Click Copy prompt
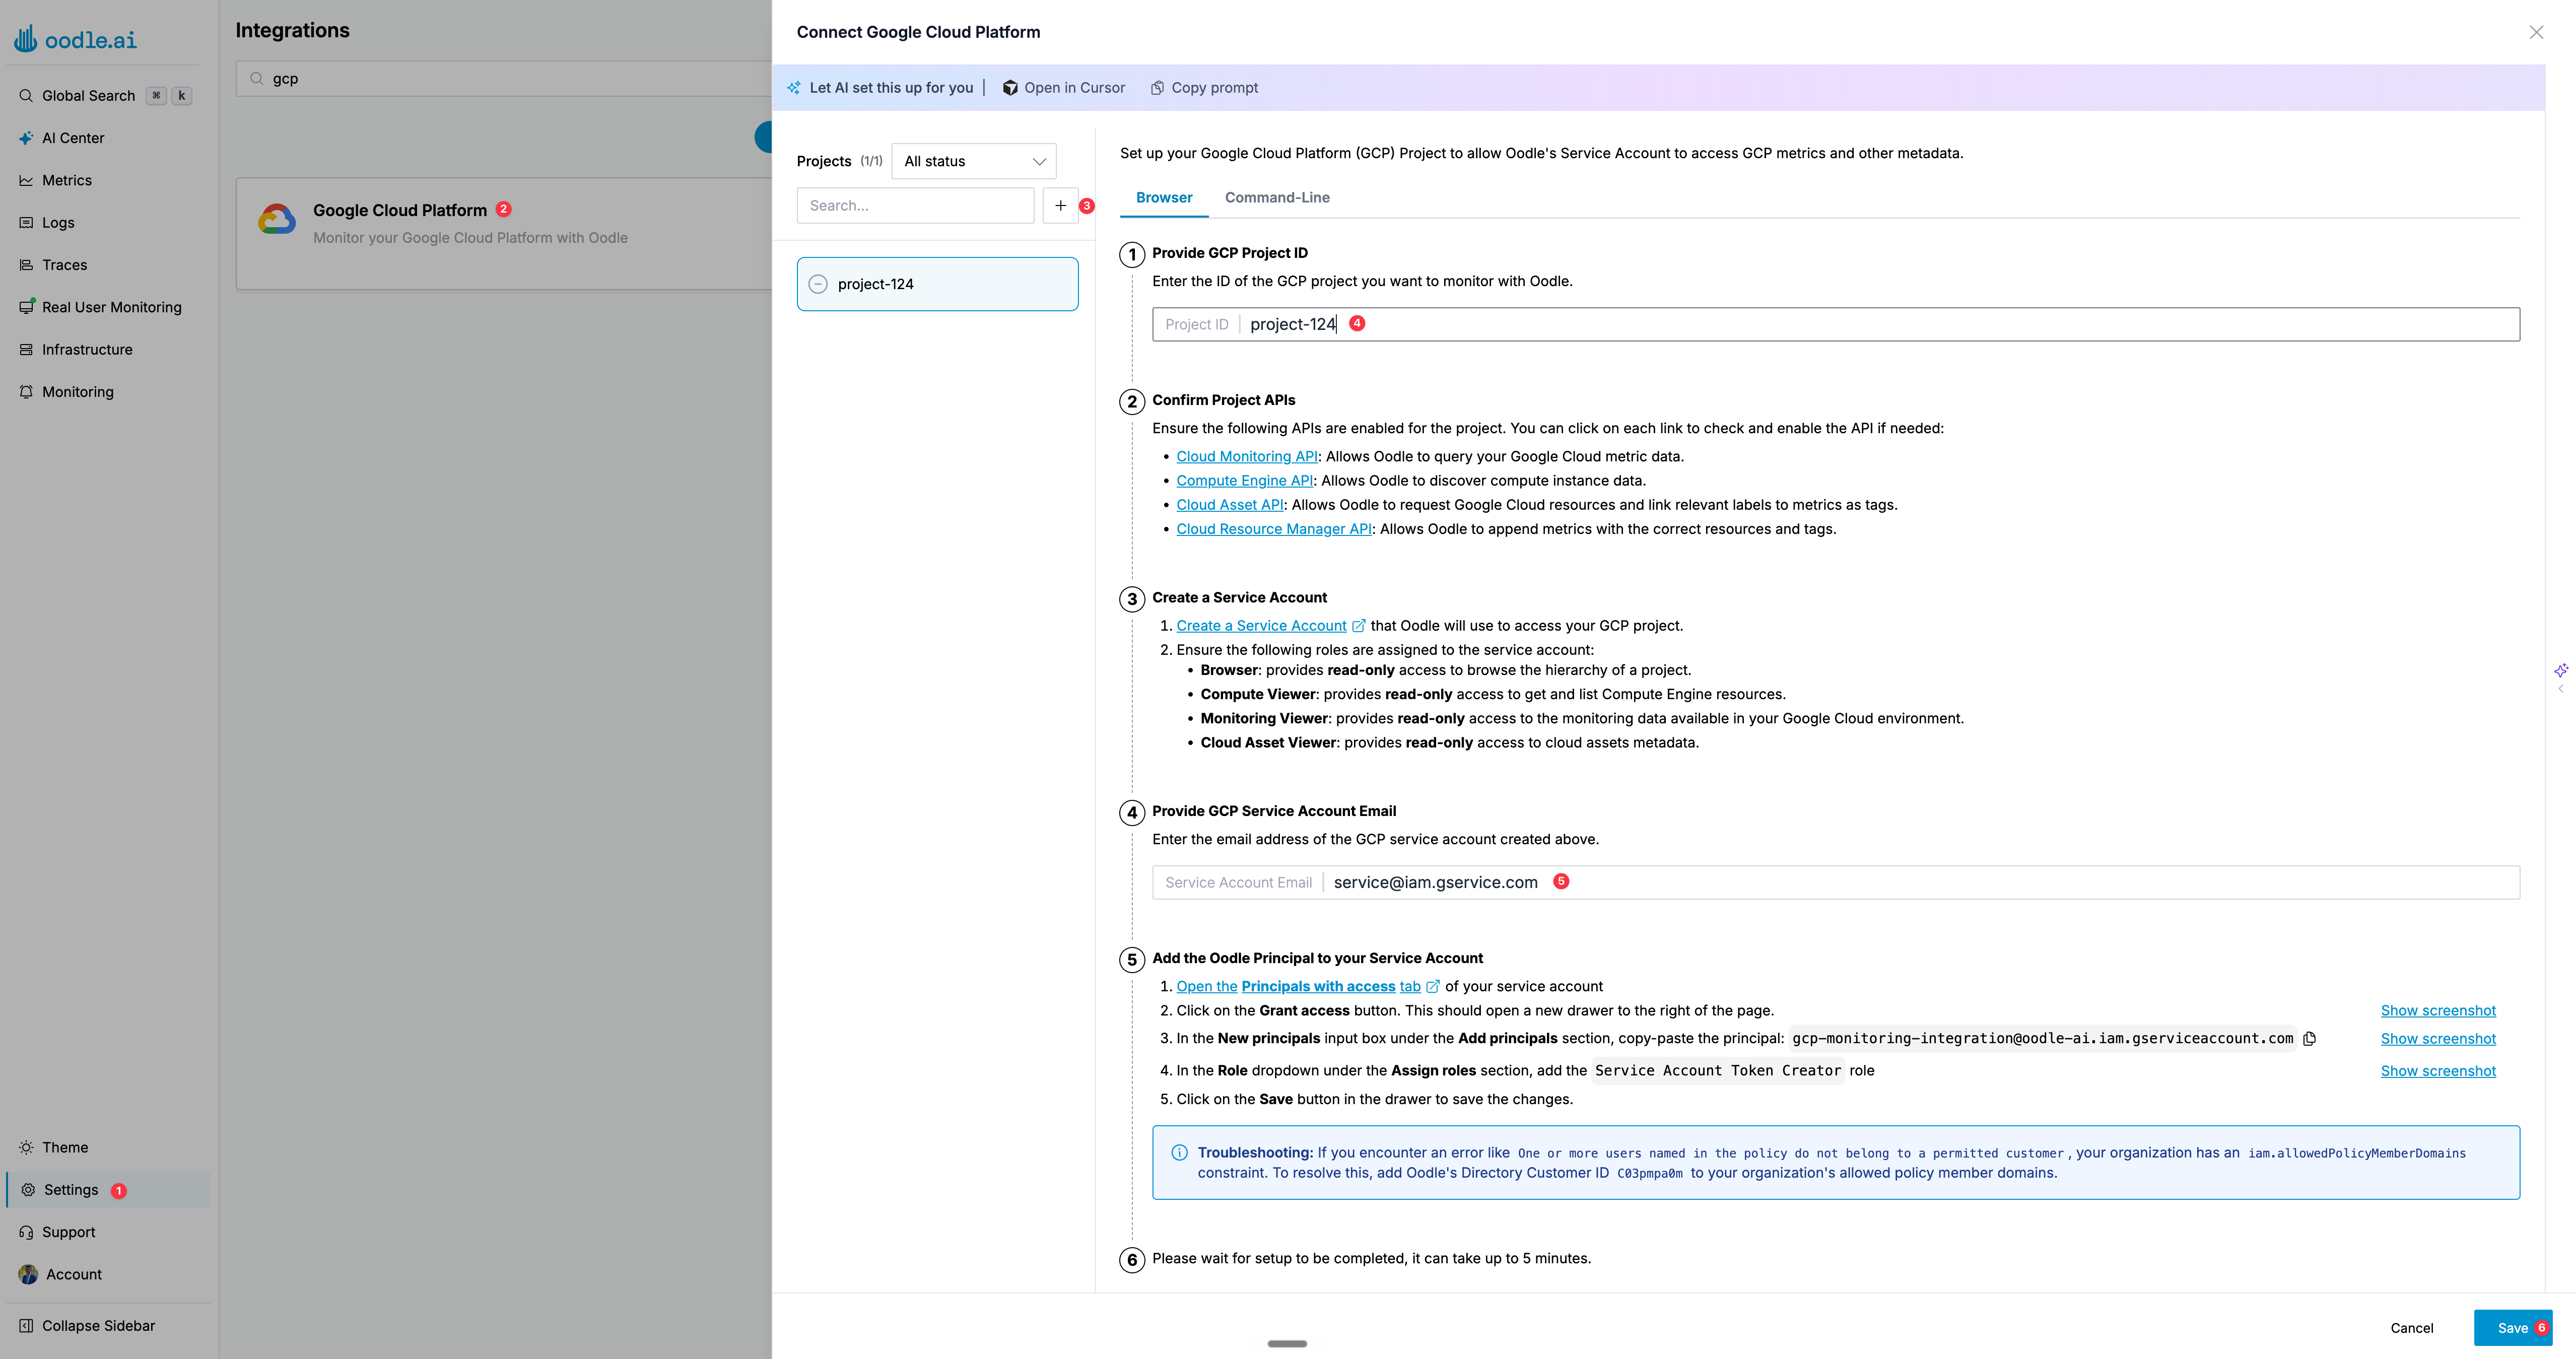 pos(1204,88)
